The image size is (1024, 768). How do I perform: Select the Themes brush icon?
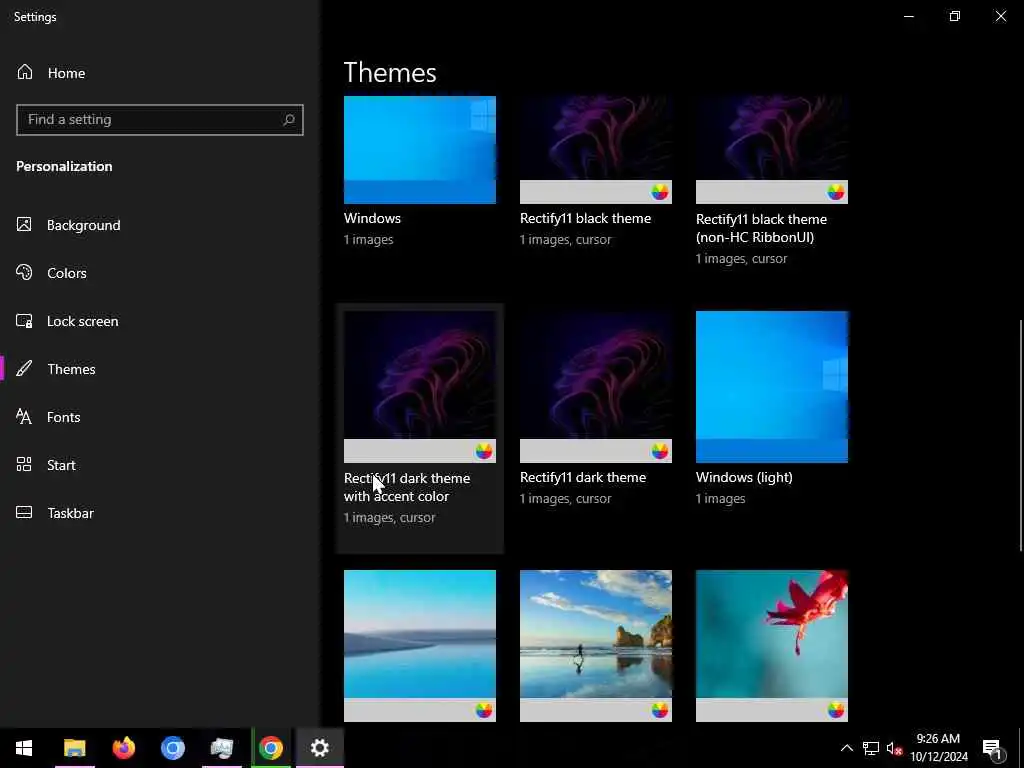[x=24, y=369]
